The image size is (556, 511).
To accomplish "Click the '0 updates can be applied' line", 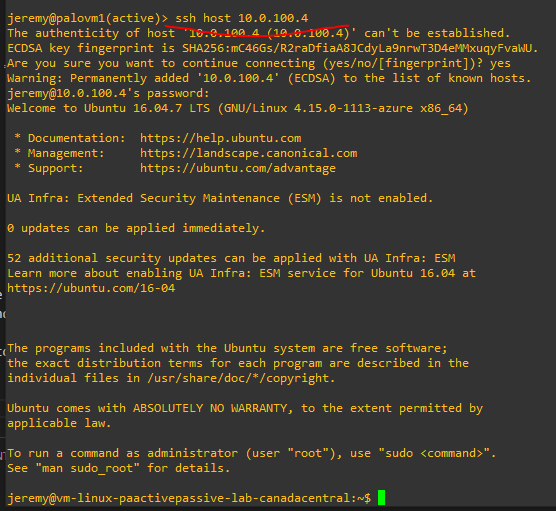I will [136, 228].
